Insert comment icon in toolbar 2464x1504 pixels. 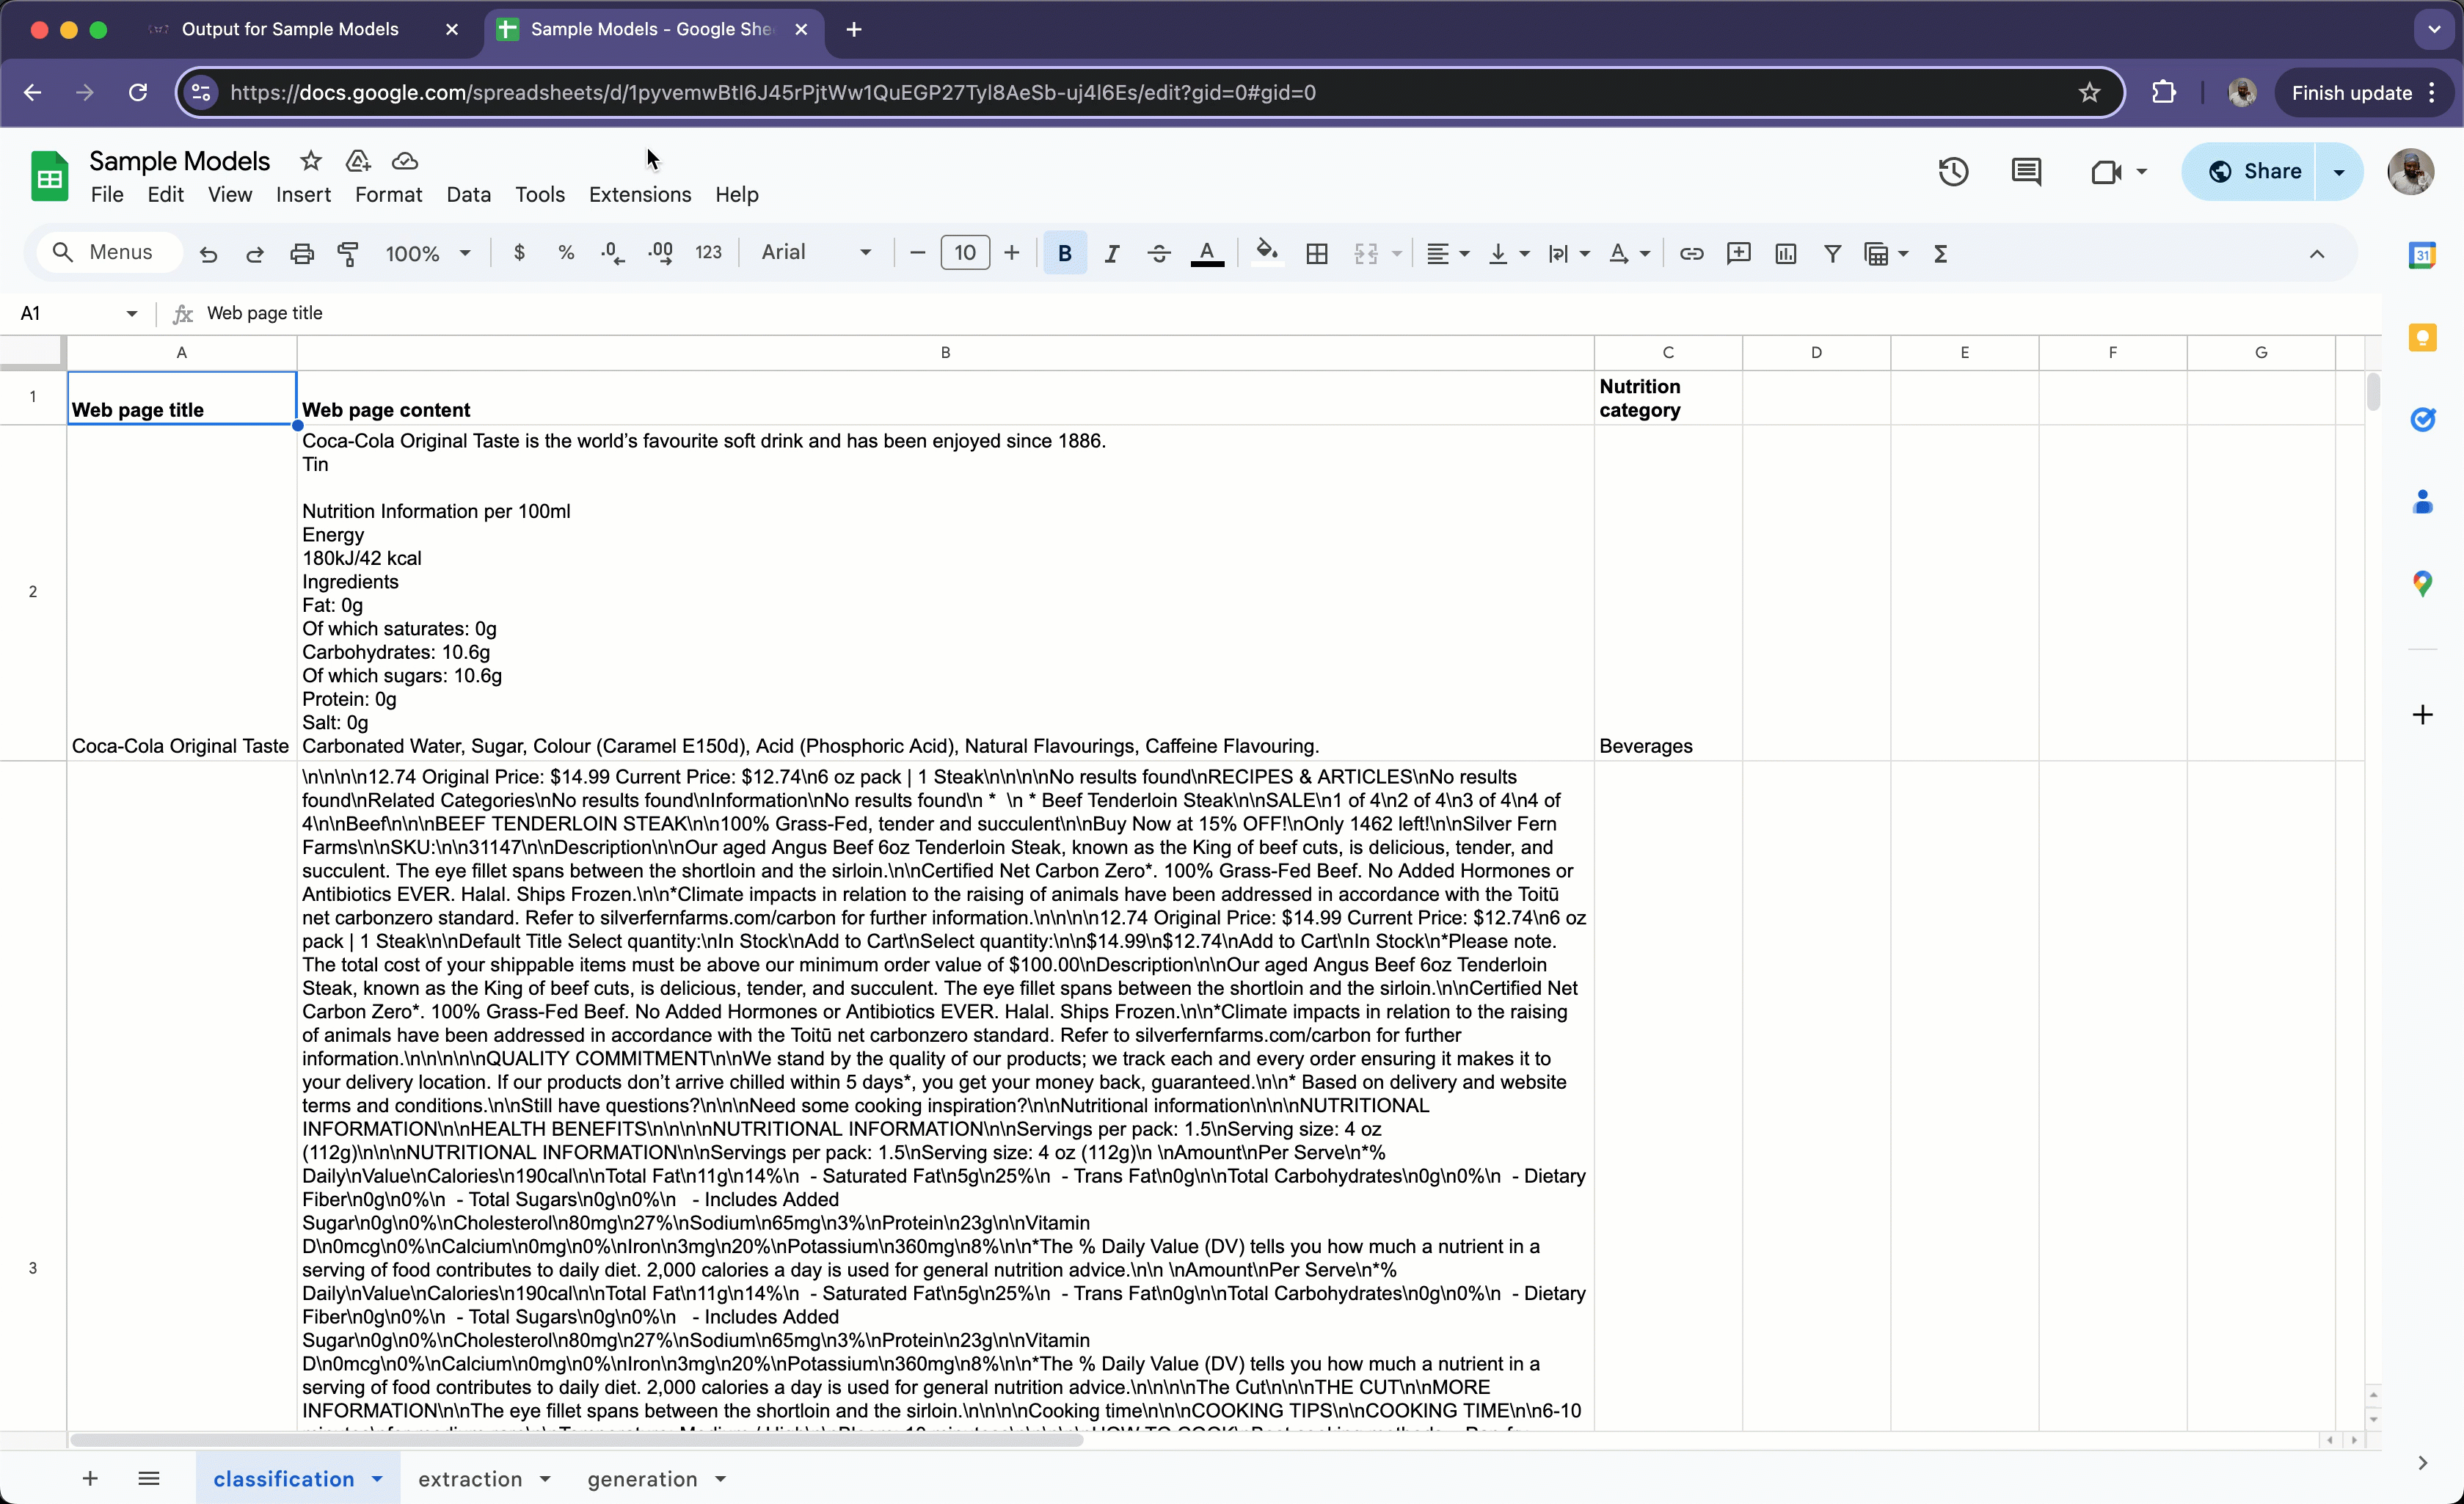pyautogui.click(x=1739, y=253)
